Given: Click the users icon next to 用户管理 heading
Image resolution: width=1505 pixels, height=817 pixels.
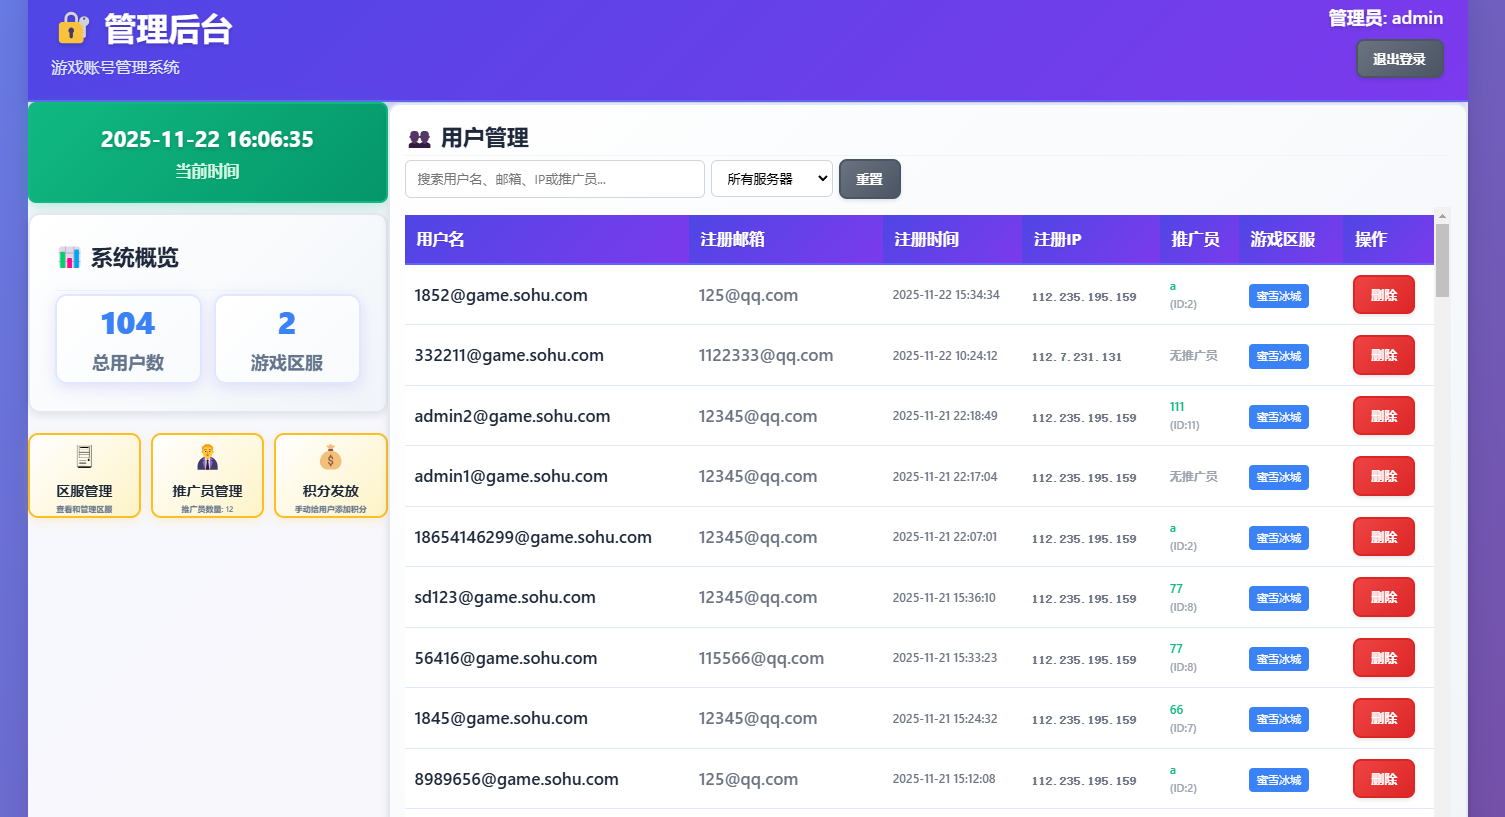Looking at the screenshot, I should [x=421, y=137].
